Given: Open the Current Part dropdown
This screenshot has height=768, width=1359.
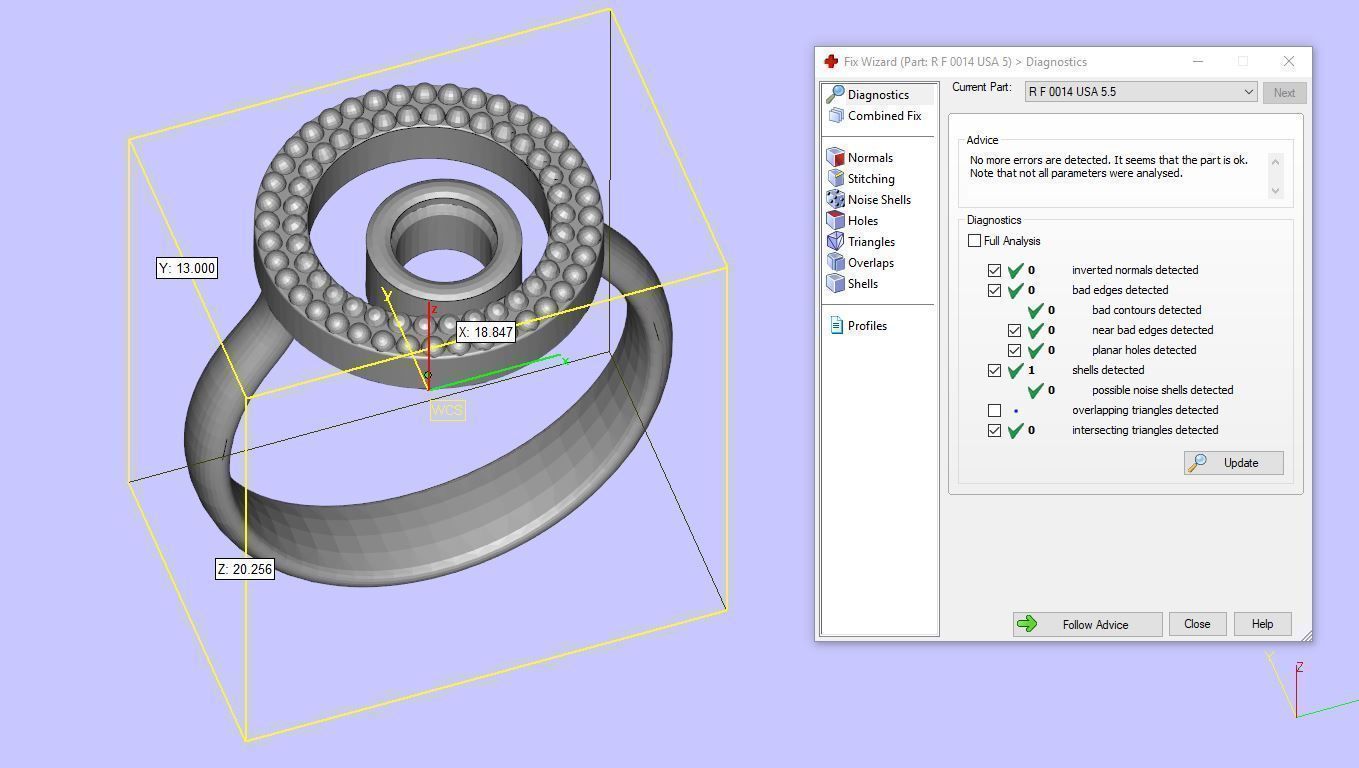Looking at the screenshot, I should [1141, 92].
